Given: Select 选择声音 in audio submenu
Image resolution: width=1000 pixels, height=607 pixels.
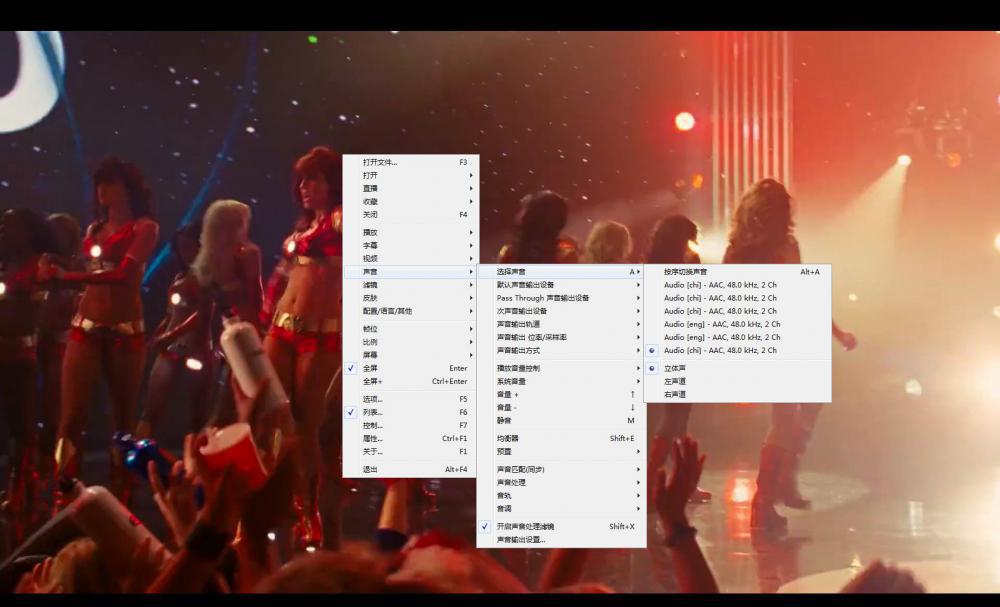Looking at the screenshot, I should (561, 272).
